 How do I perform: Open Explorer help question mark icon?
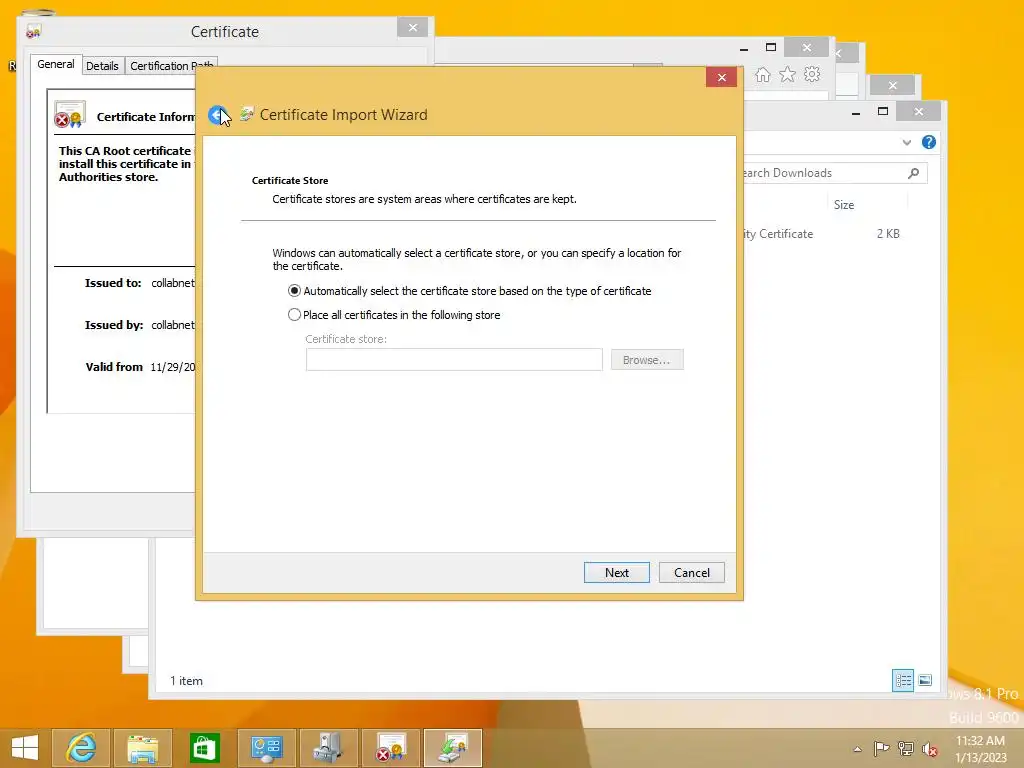pos(929,142)
